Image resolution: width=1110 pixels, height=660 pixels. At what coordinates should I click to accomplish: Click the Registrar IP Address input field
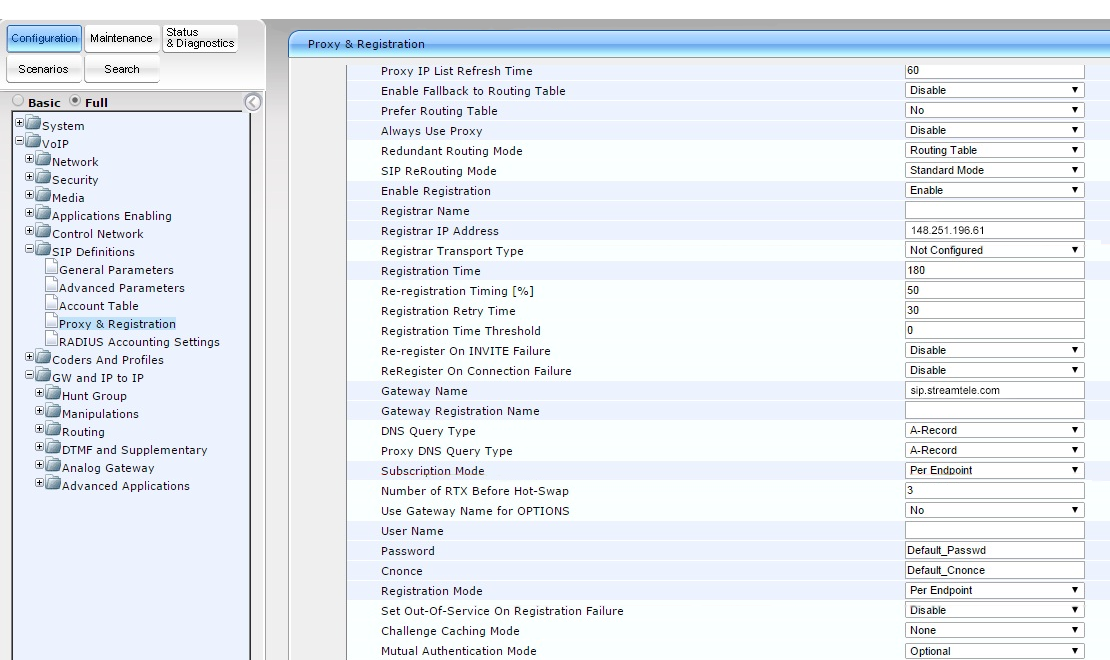pos(994,230)
